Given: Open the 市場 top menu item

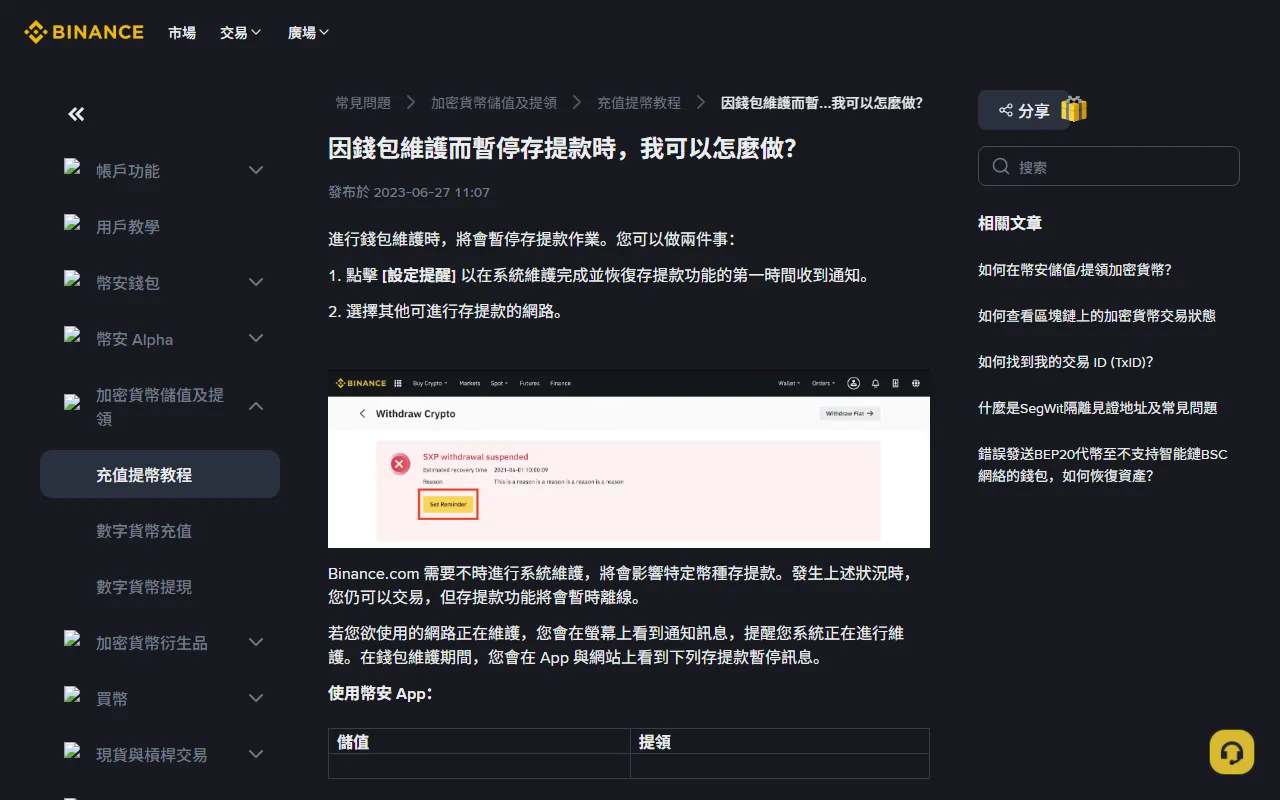Looking at the screenshot, I should (x=182, y=33).
